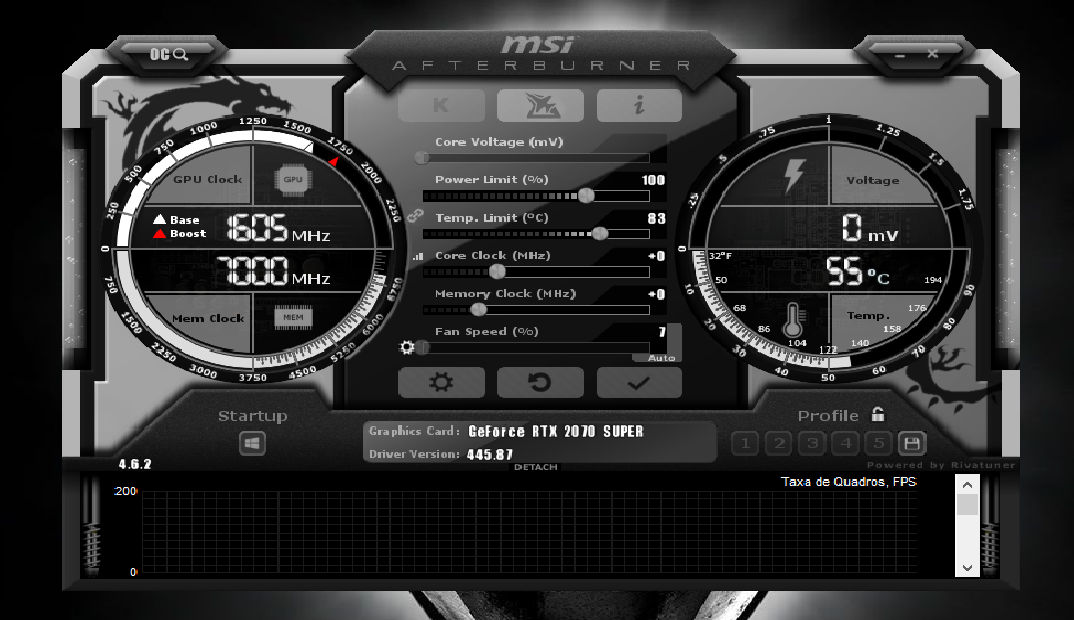
Task: Toggle the link icon beside Temp. Limit
Action: (x=415, y=216)
